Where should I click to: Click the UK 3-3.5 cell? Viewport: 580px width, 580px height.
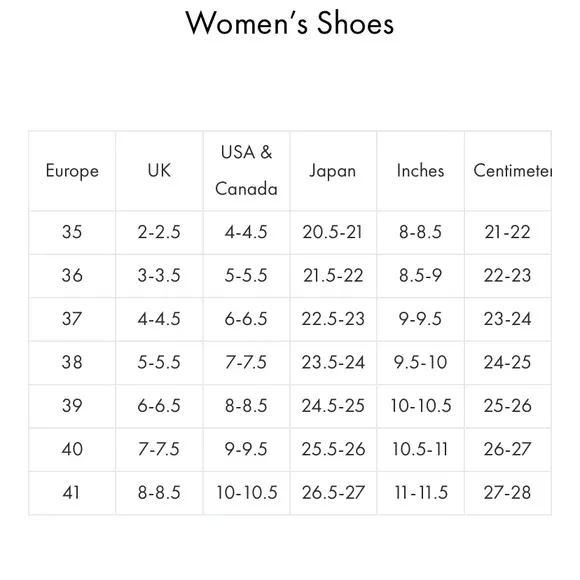pos(159,276)
